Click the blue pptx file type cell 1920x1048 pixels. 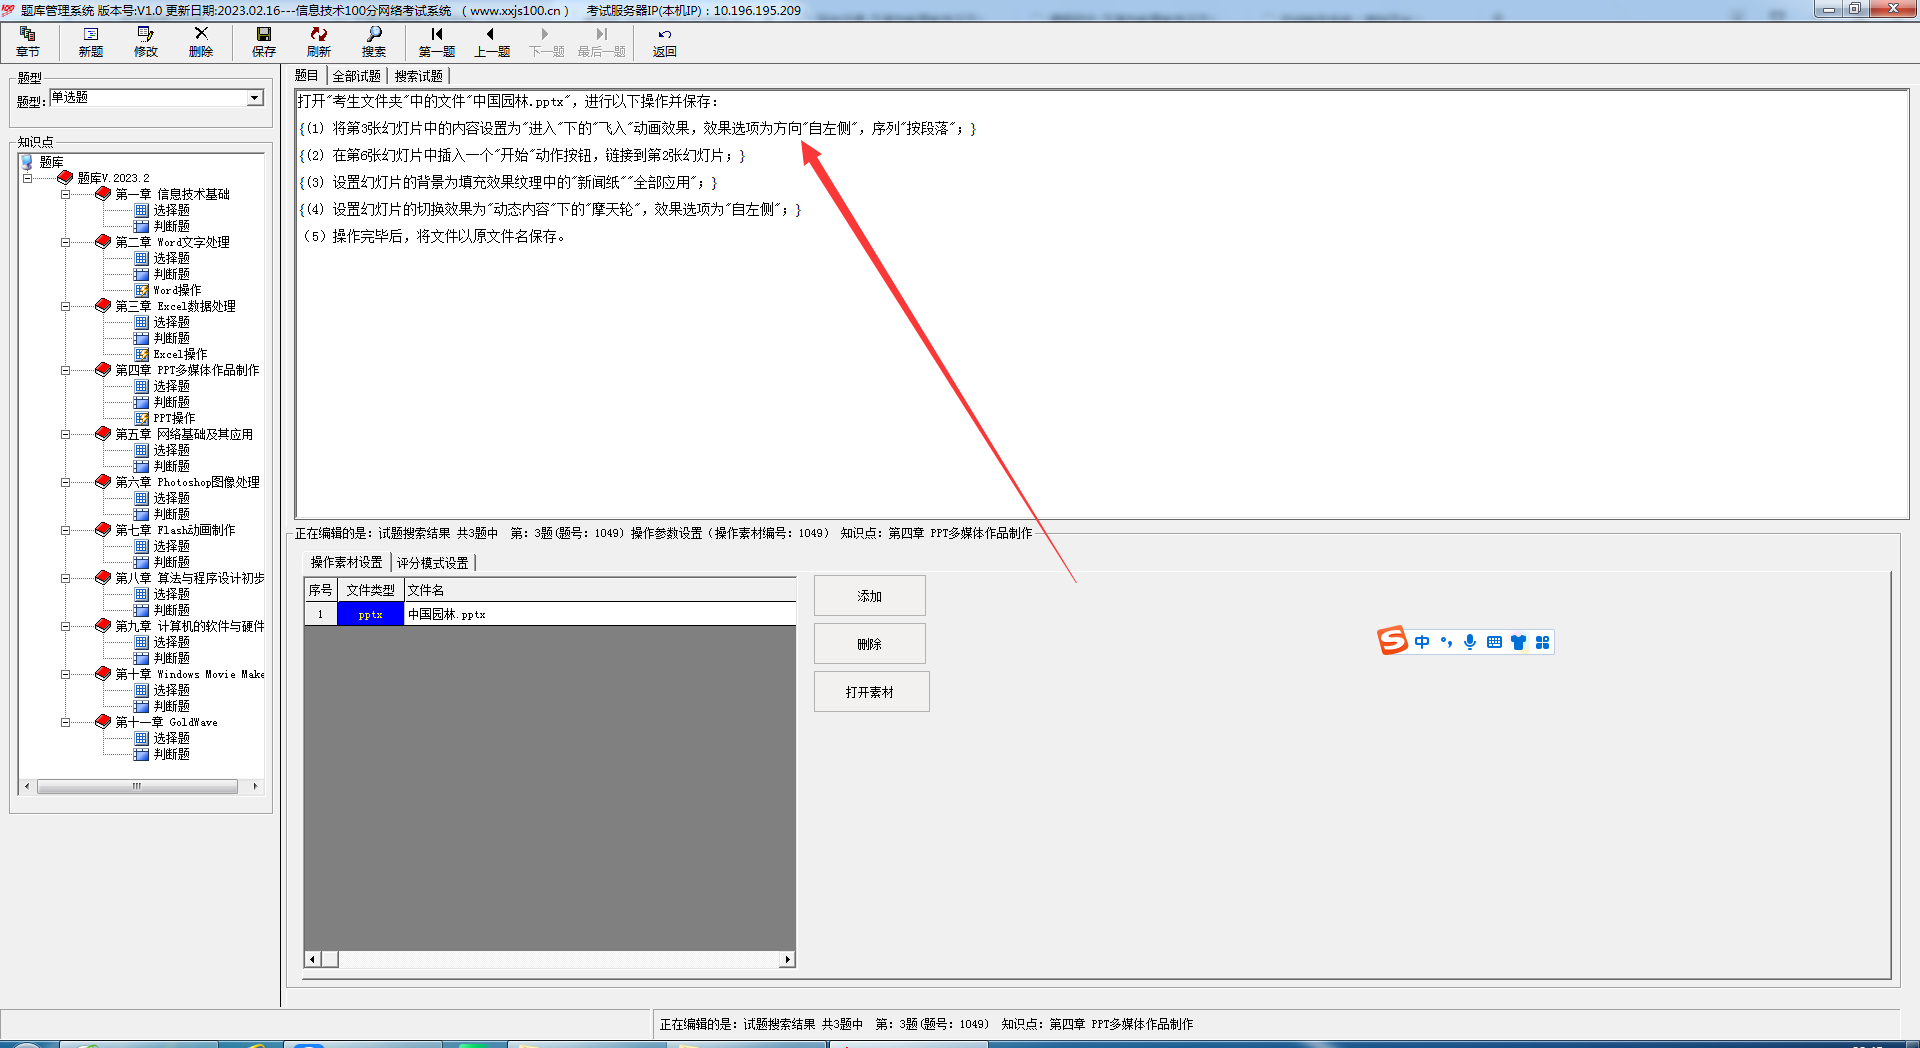coord(371,614)
